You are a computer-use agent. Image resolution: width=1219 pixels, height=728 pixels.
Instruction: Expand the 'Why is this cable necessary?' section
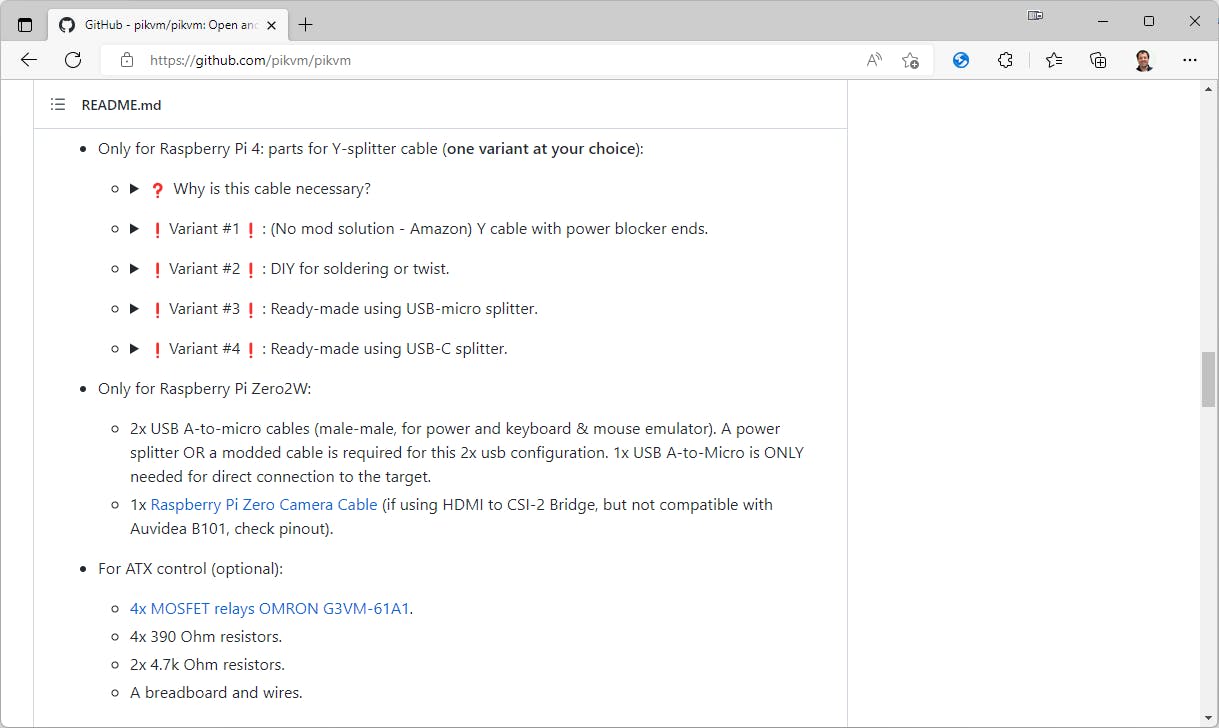(135, 189)
